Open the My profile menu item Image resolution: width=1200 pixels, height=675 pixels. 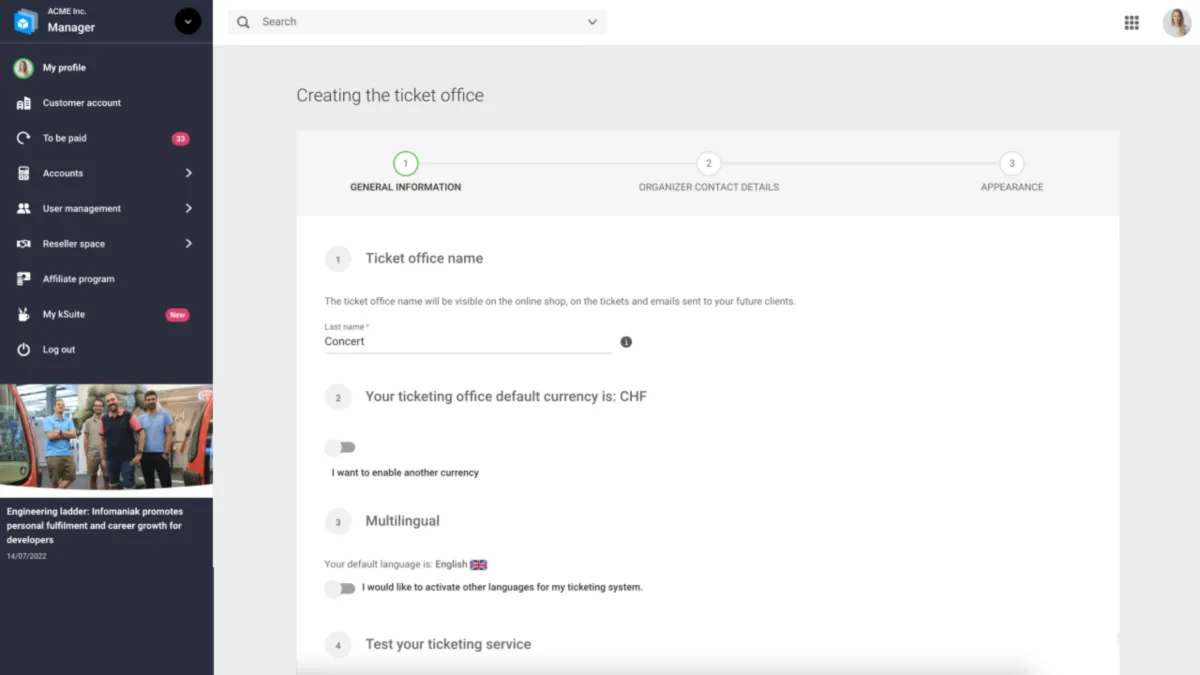pos(64,68)
